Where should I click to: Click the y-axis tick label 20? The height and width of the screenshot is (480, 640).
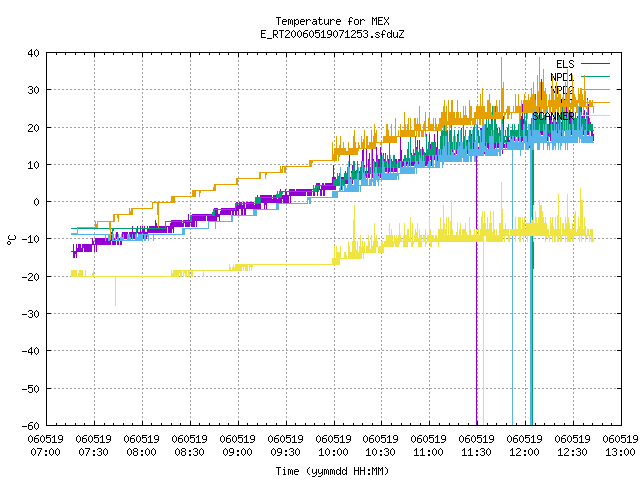click(x=33, y=128)
